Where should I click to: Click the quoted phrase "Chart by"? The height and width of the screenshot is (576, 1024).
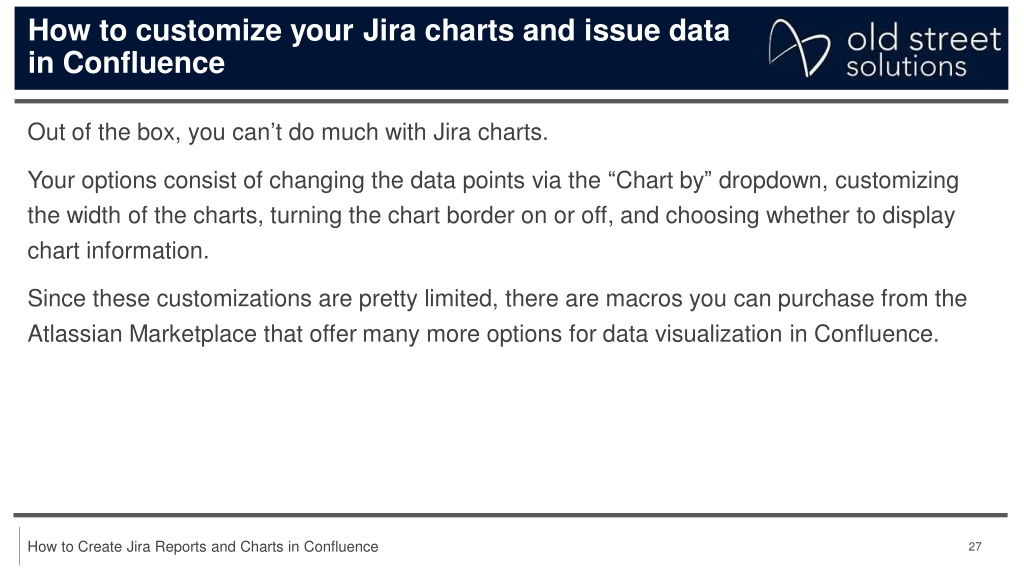tap(660, 180)
